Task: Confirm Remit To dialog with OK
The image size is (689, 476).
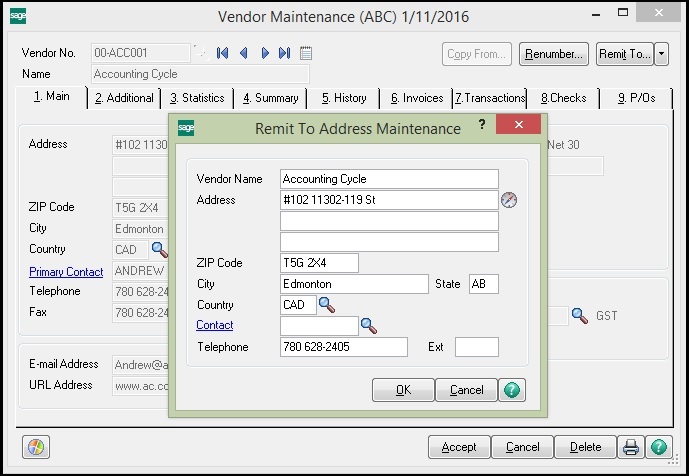Action: (403, 390)
